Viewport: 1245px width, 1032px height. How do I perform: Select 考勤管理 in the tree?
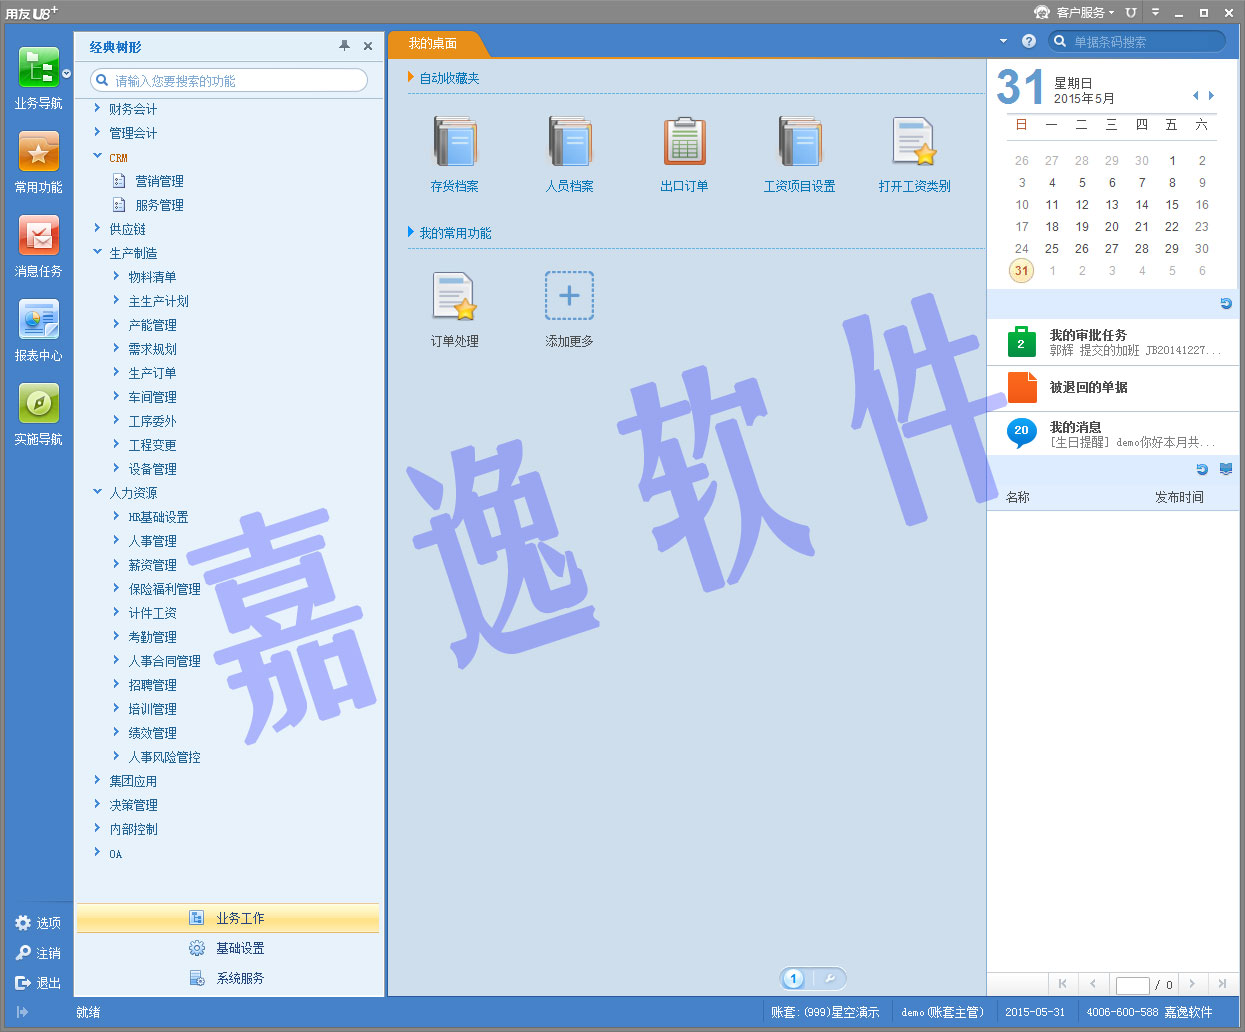click(x=153, y=637)
